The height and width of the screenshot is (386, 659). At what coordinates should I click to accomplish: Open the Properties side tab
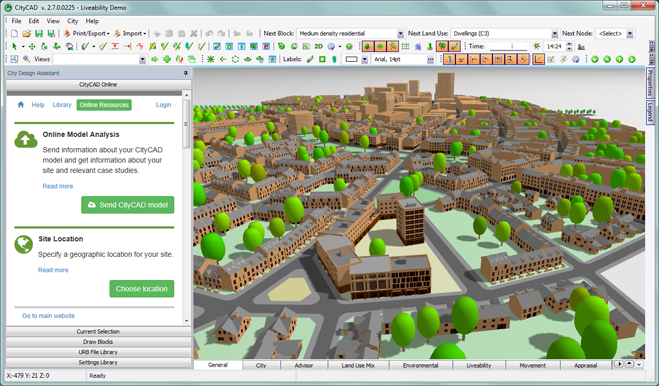pos(650,82)
